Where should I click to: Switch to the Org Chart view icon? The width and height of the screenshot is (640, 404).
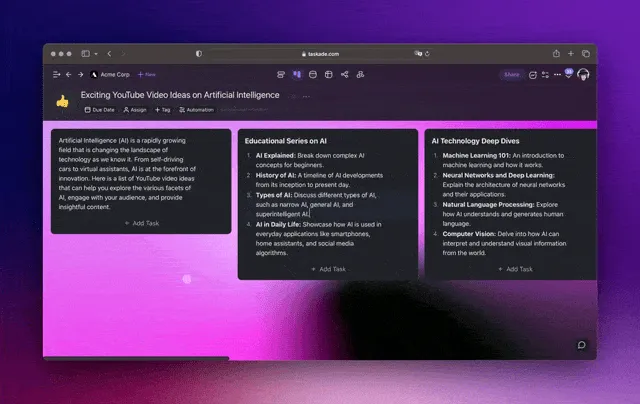coord(360,75)
